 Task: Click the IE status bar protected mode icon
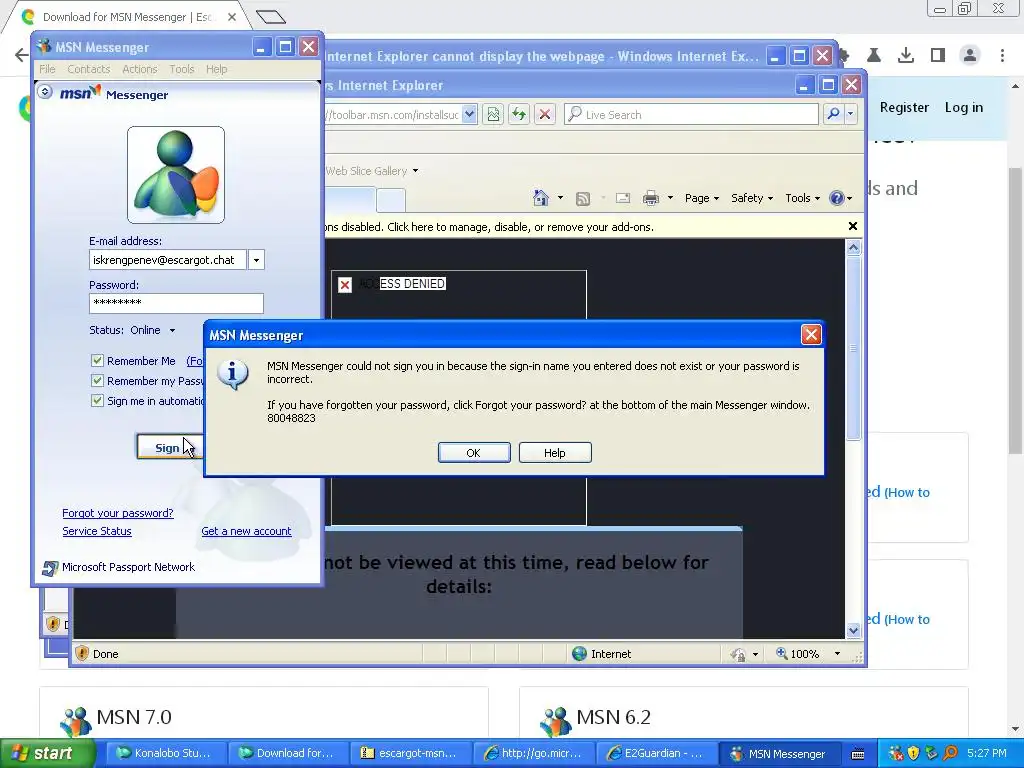(738, 654)
